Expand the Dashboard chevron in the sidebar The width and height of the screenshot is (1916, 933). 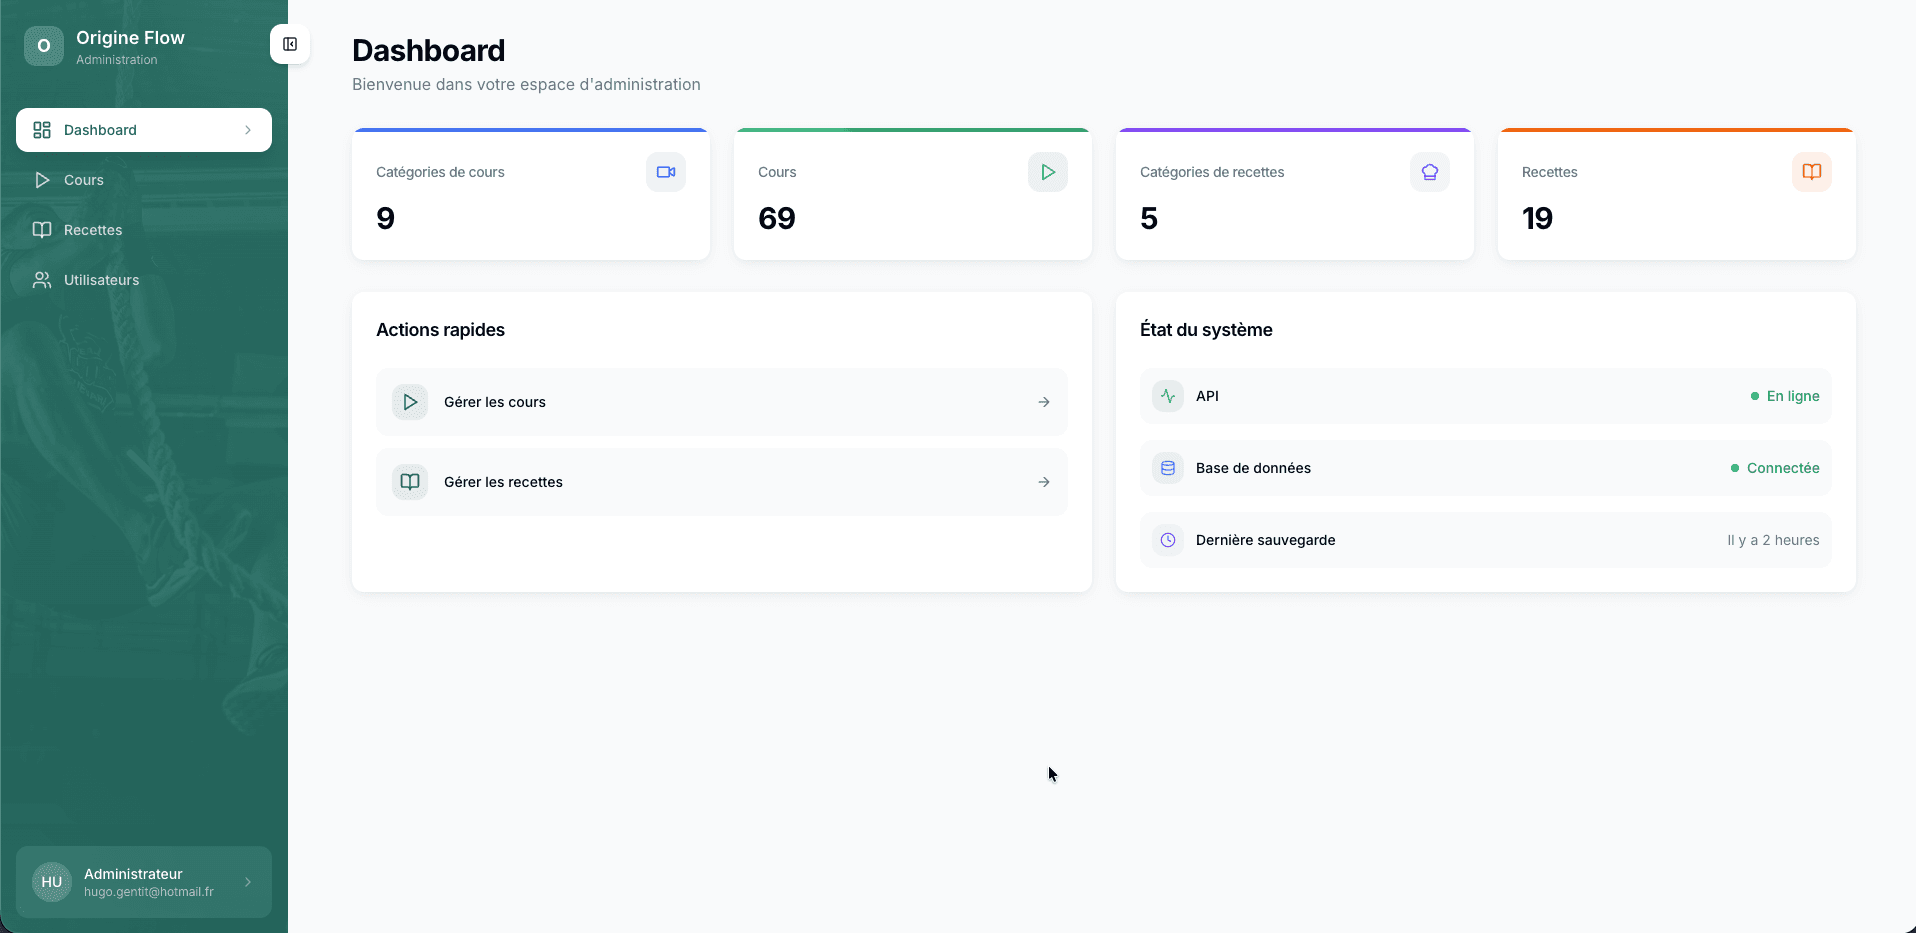tap(248, 129)
